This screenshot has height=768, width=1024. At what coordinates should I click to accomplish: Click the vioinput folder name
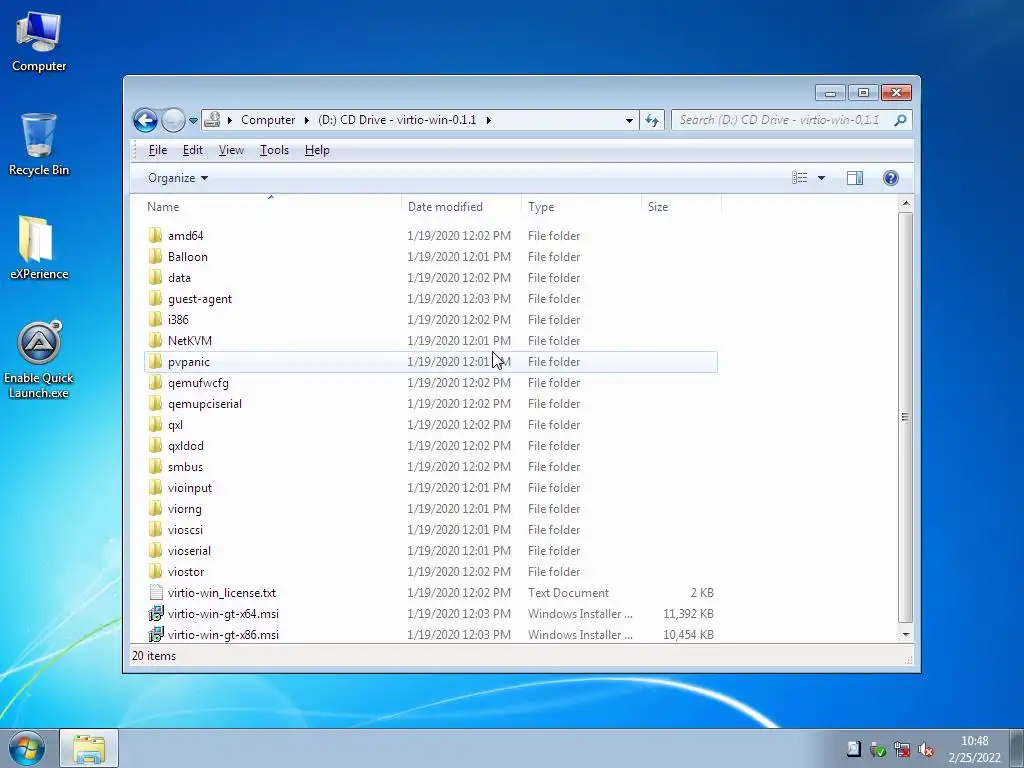[189, 488]
